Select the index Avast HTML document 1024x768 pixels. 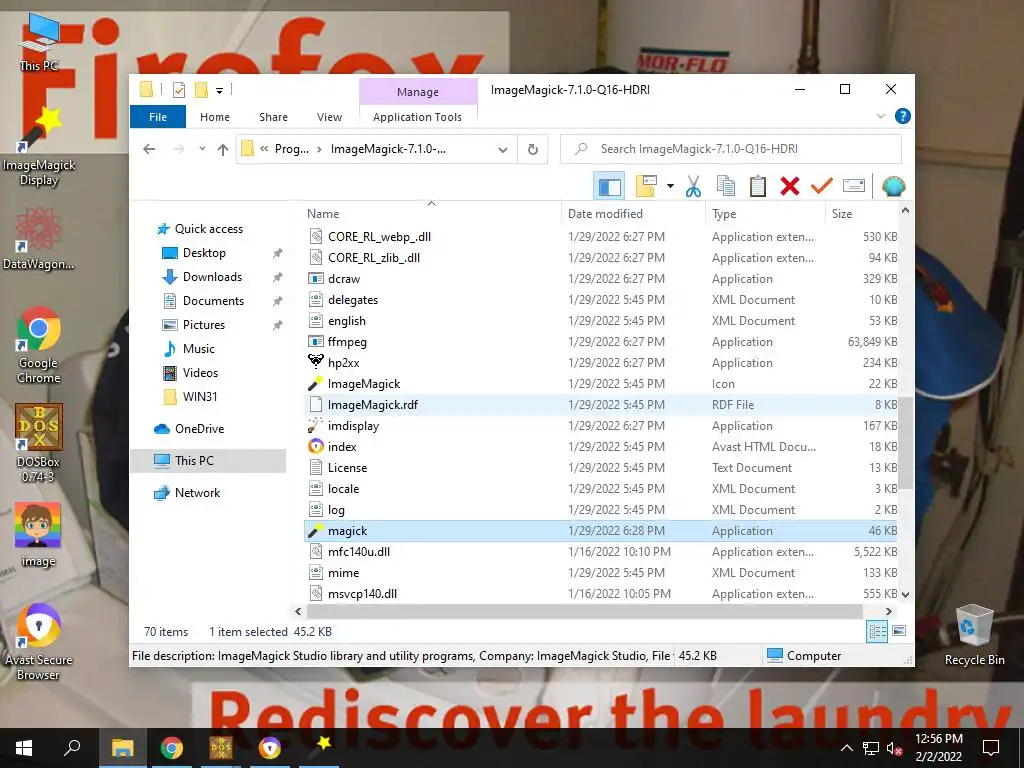[x=601, y=447]
